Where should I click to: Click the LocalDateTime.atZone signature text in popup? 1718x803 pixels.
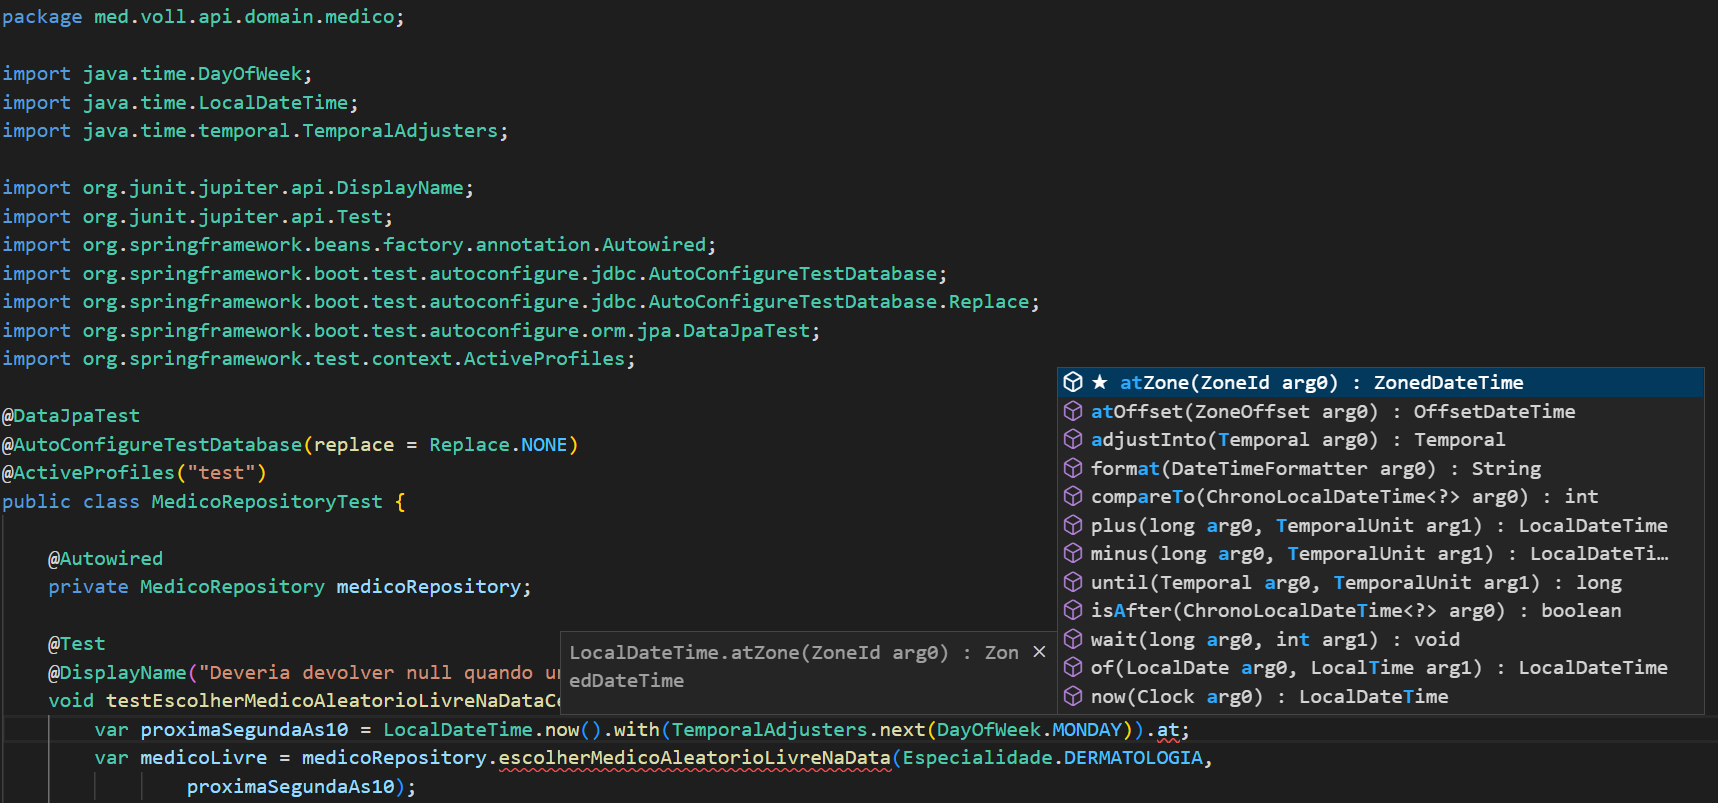[x=794, y=666]
